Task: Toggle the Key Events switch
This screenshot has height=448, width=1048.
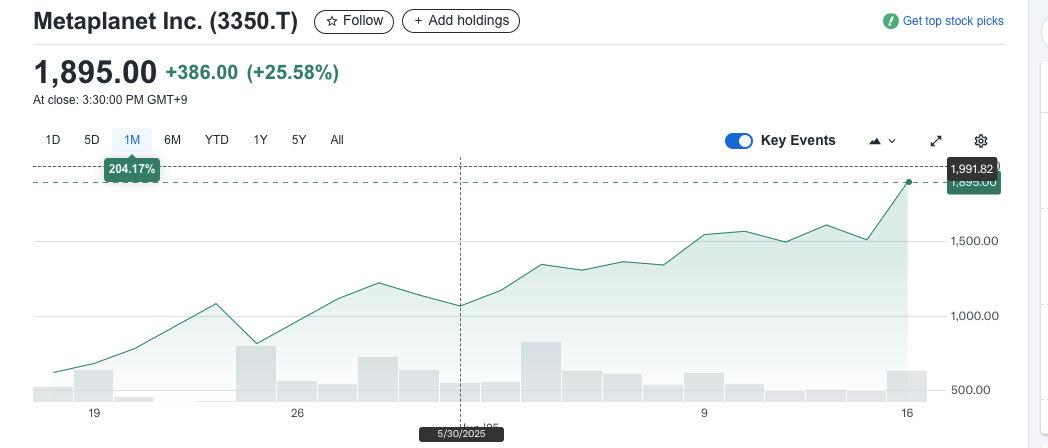Action: [739, 141]
